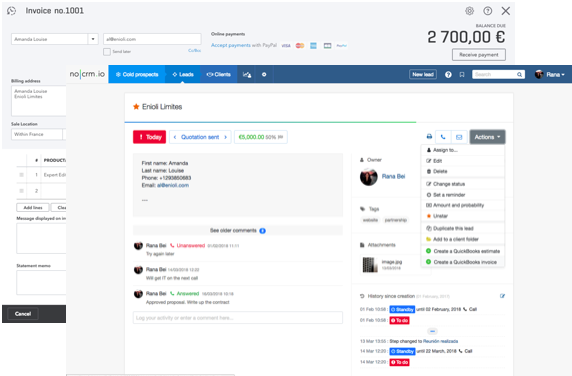Choose Unstar in Actions menu
572x376 pixels.
[x=463, y=216]
